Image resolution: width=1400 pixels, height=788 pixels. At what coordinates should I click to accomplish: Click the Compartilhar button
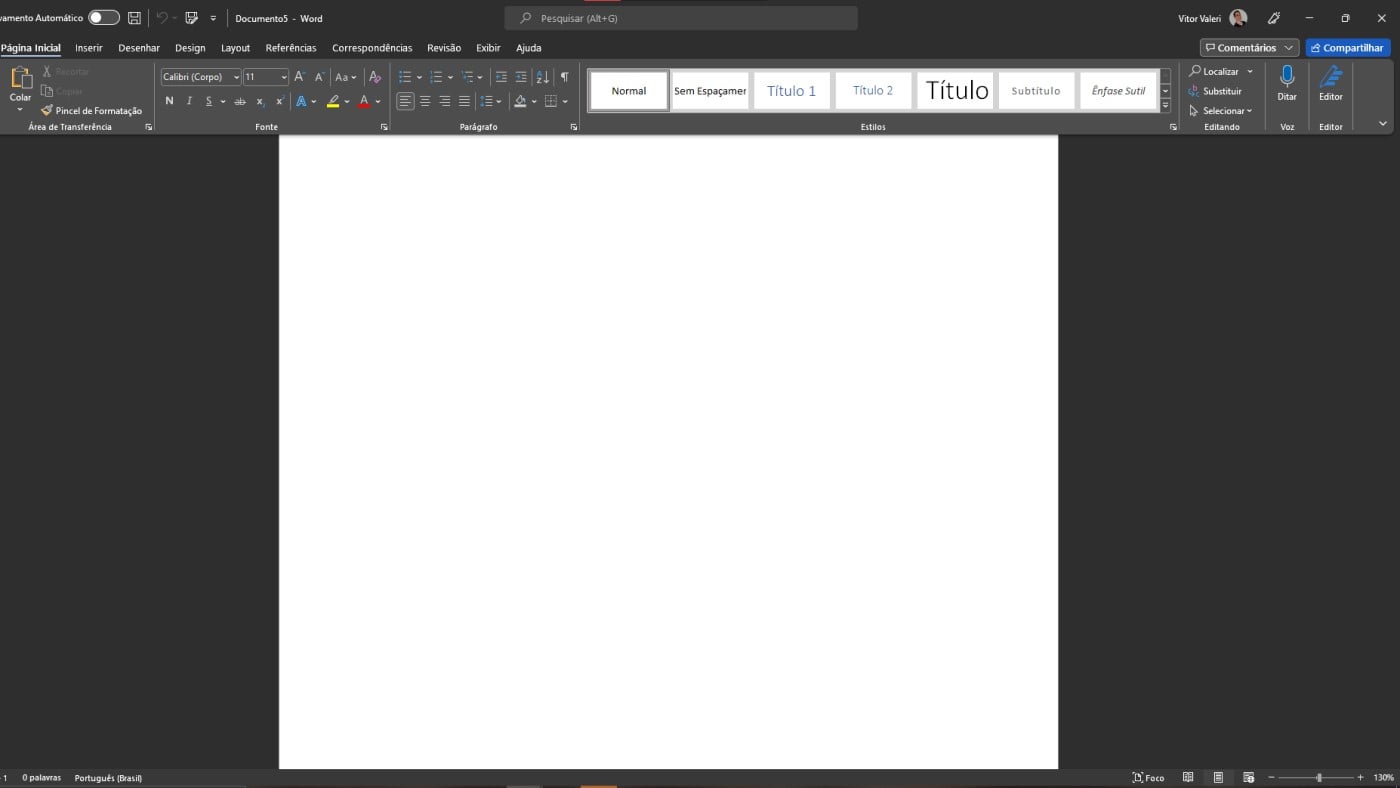click(x=1347, y=47)
